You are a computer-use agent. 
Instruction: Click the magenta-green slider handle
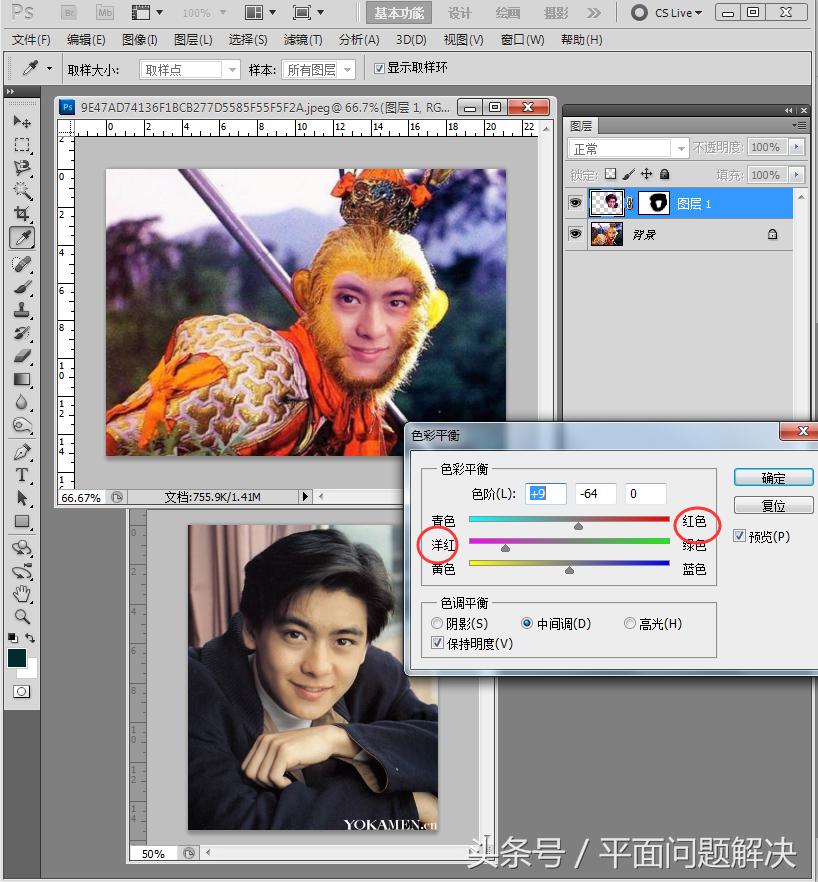(505, 548)
